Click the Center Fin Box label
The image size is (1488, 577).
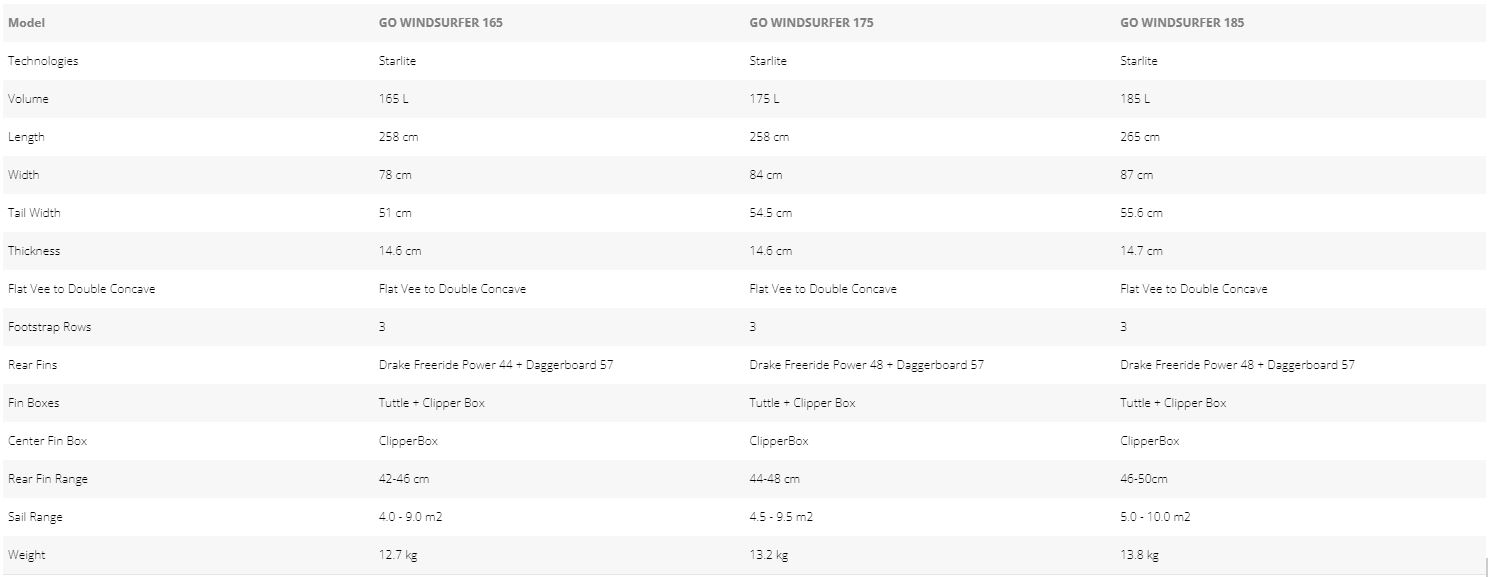47,441
